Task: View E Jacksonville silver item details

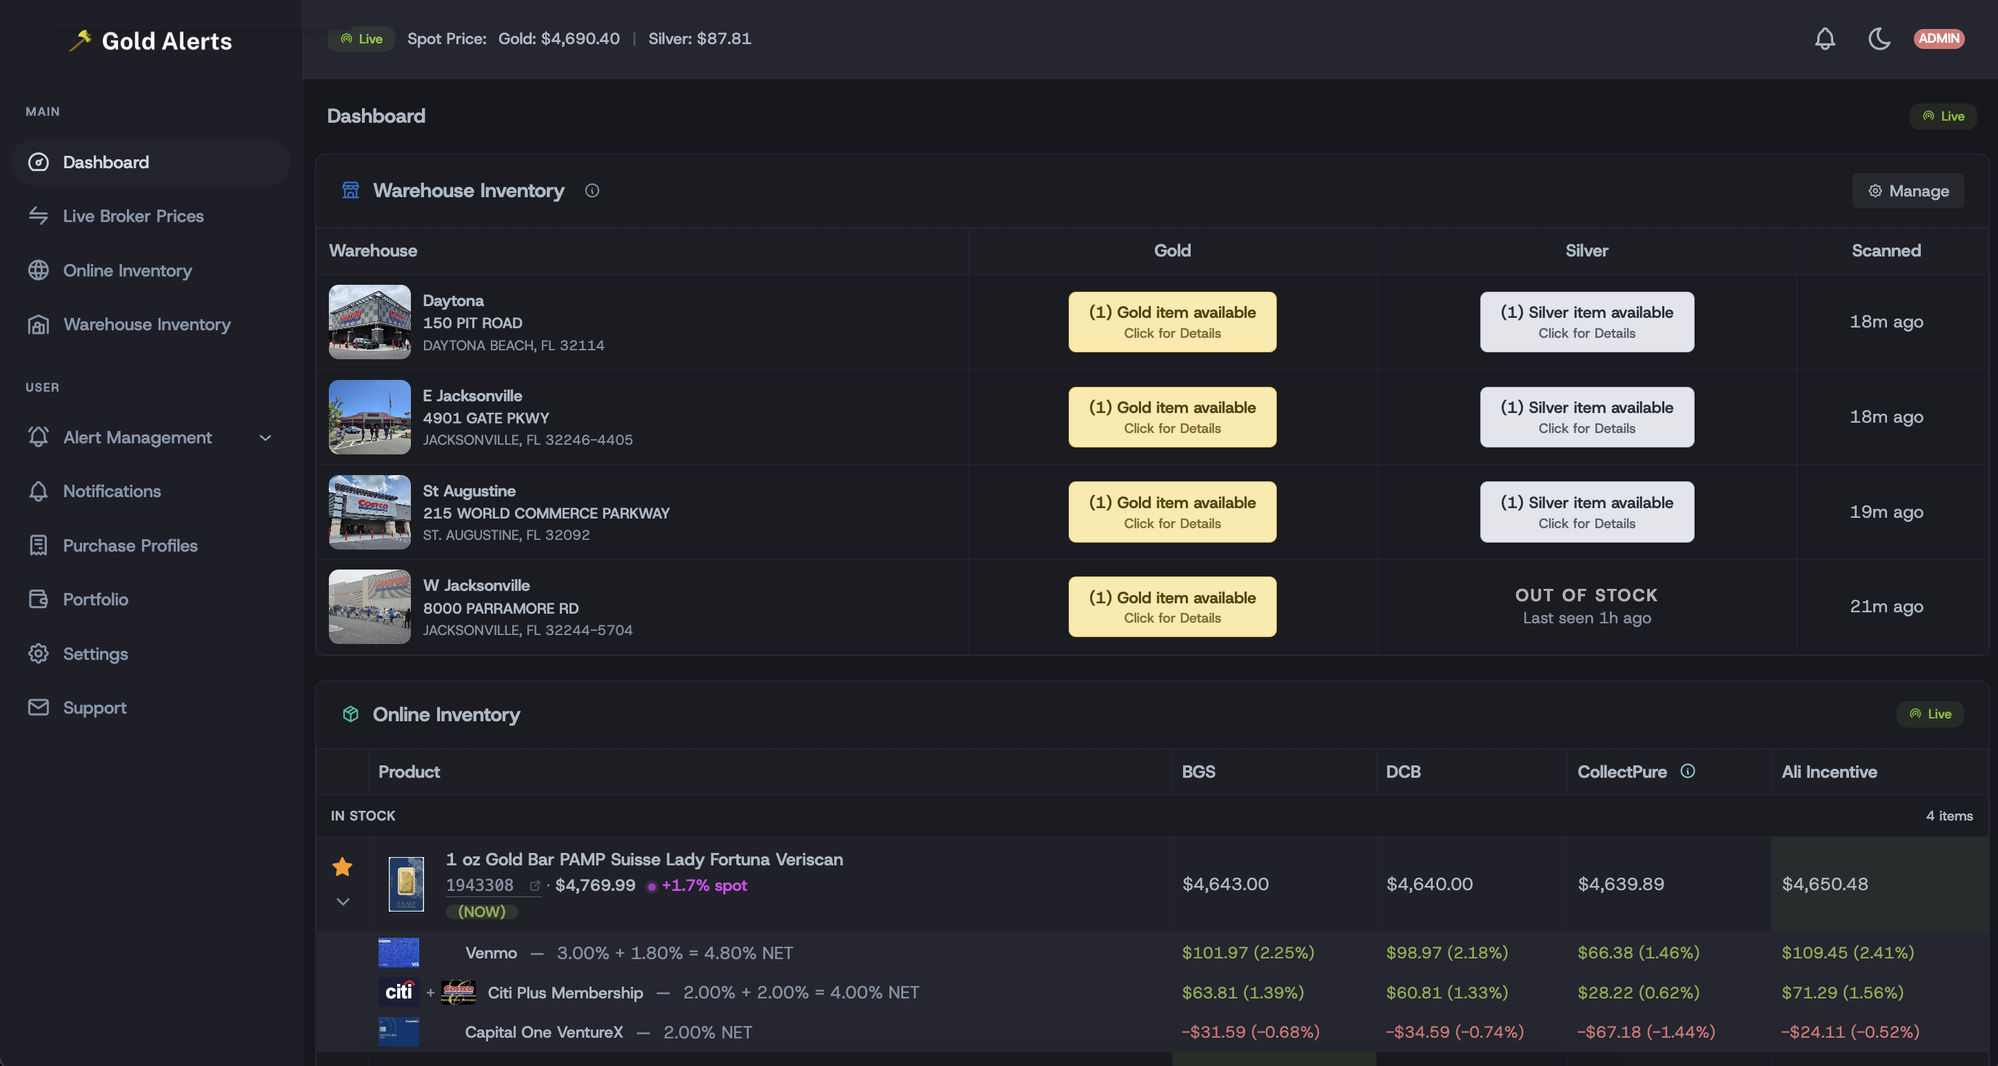Action: point(1587,417)
